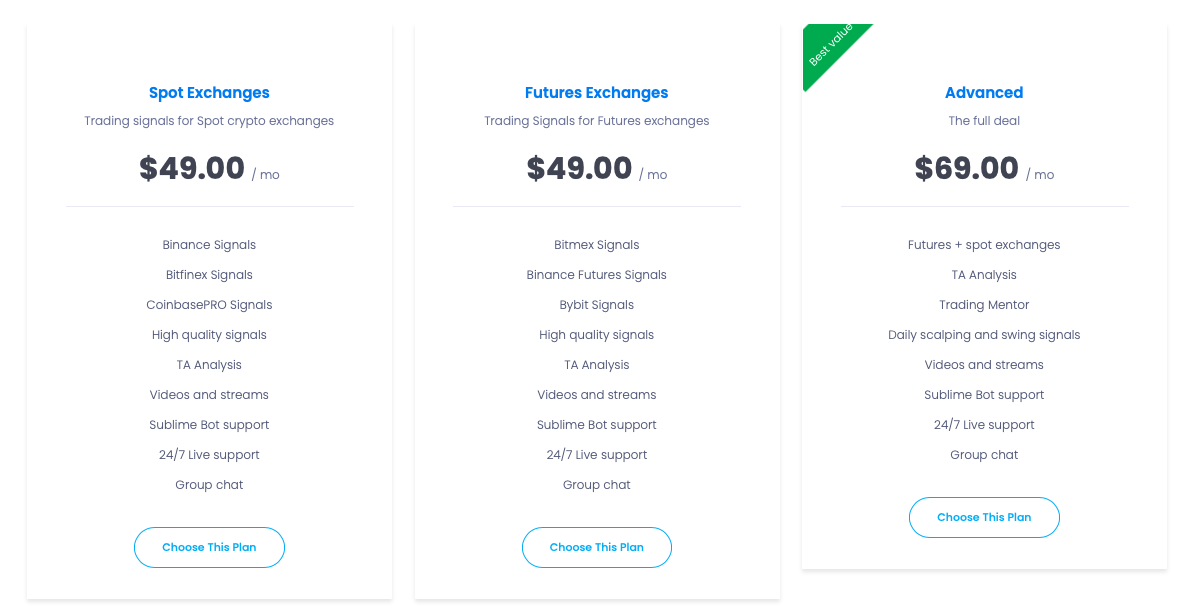Click the Trading Mentor feature in the Advanced plan
Viewport: 1195px width, 611px height.
coord(984,305)
